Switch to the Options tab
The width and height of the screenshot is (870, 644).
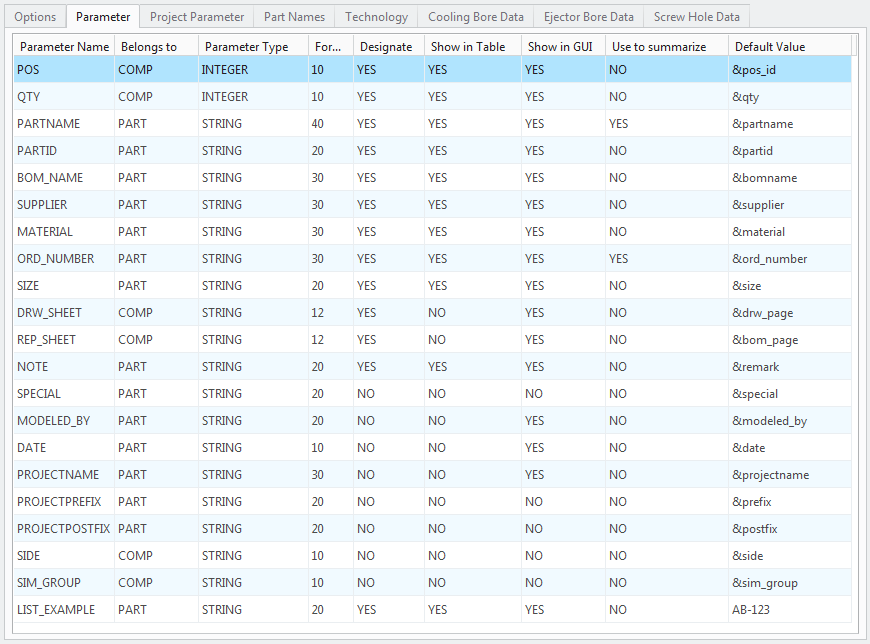(35, 17)
